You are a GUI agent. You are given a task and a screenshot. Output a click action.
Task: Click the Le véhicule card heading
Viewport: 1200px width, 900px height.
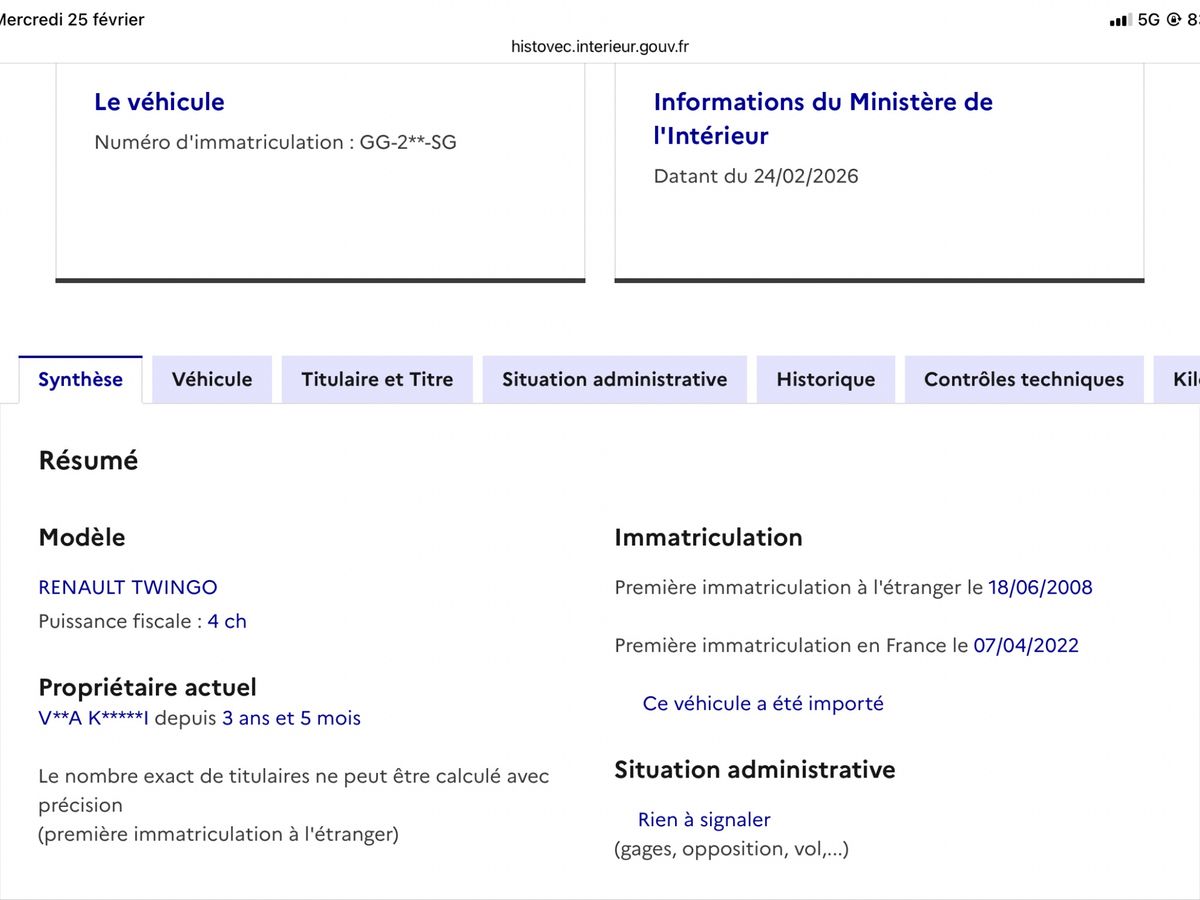[158, 101]
